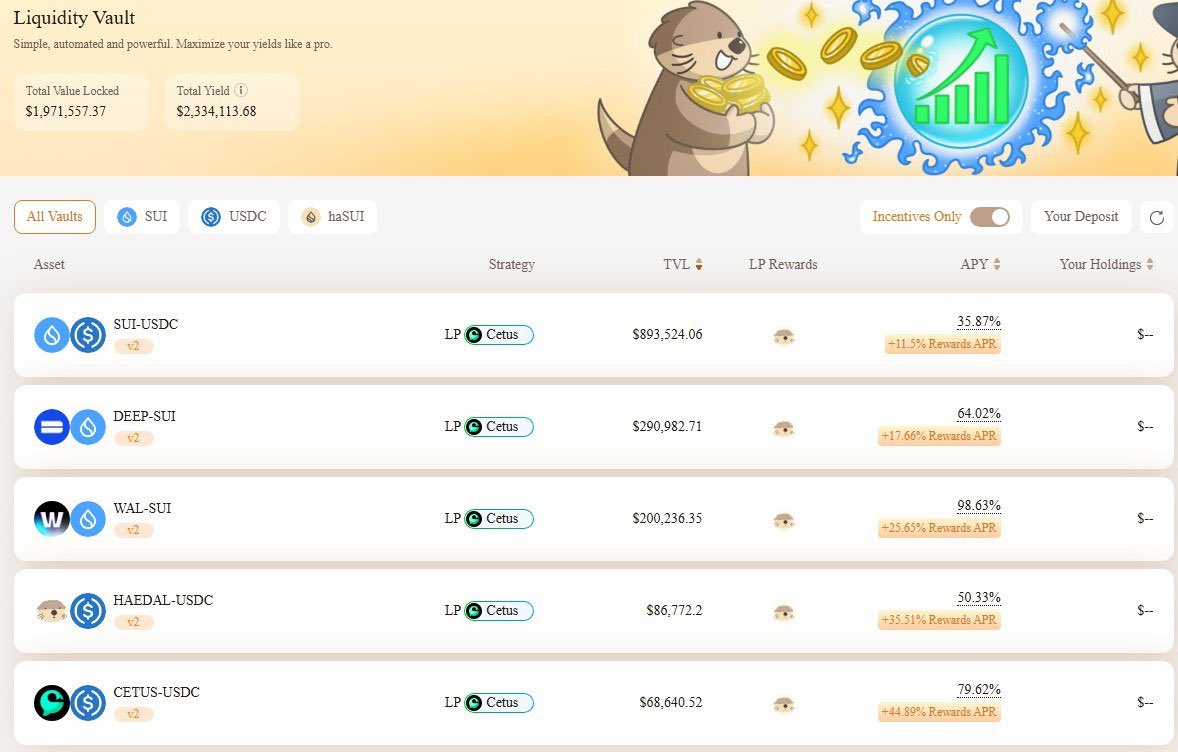Filter vaults by the SUI tab
1178x752 pixels.
pyautogui.click(x=142, y=217)
